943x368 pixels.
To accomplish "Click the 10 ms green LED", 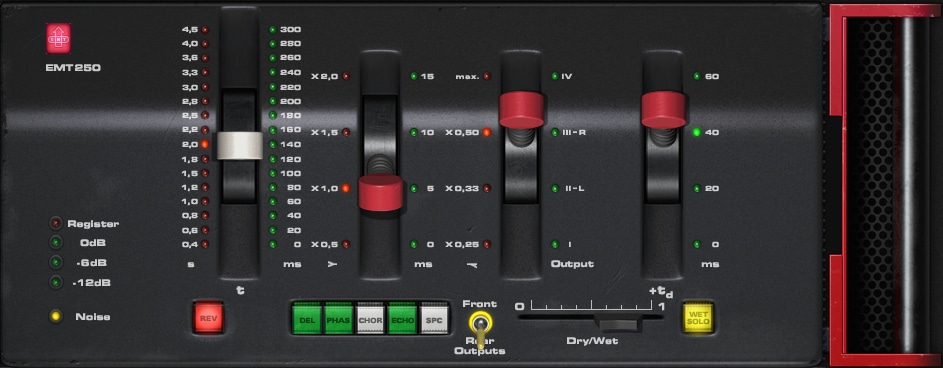I will click(x=414, y=132).
